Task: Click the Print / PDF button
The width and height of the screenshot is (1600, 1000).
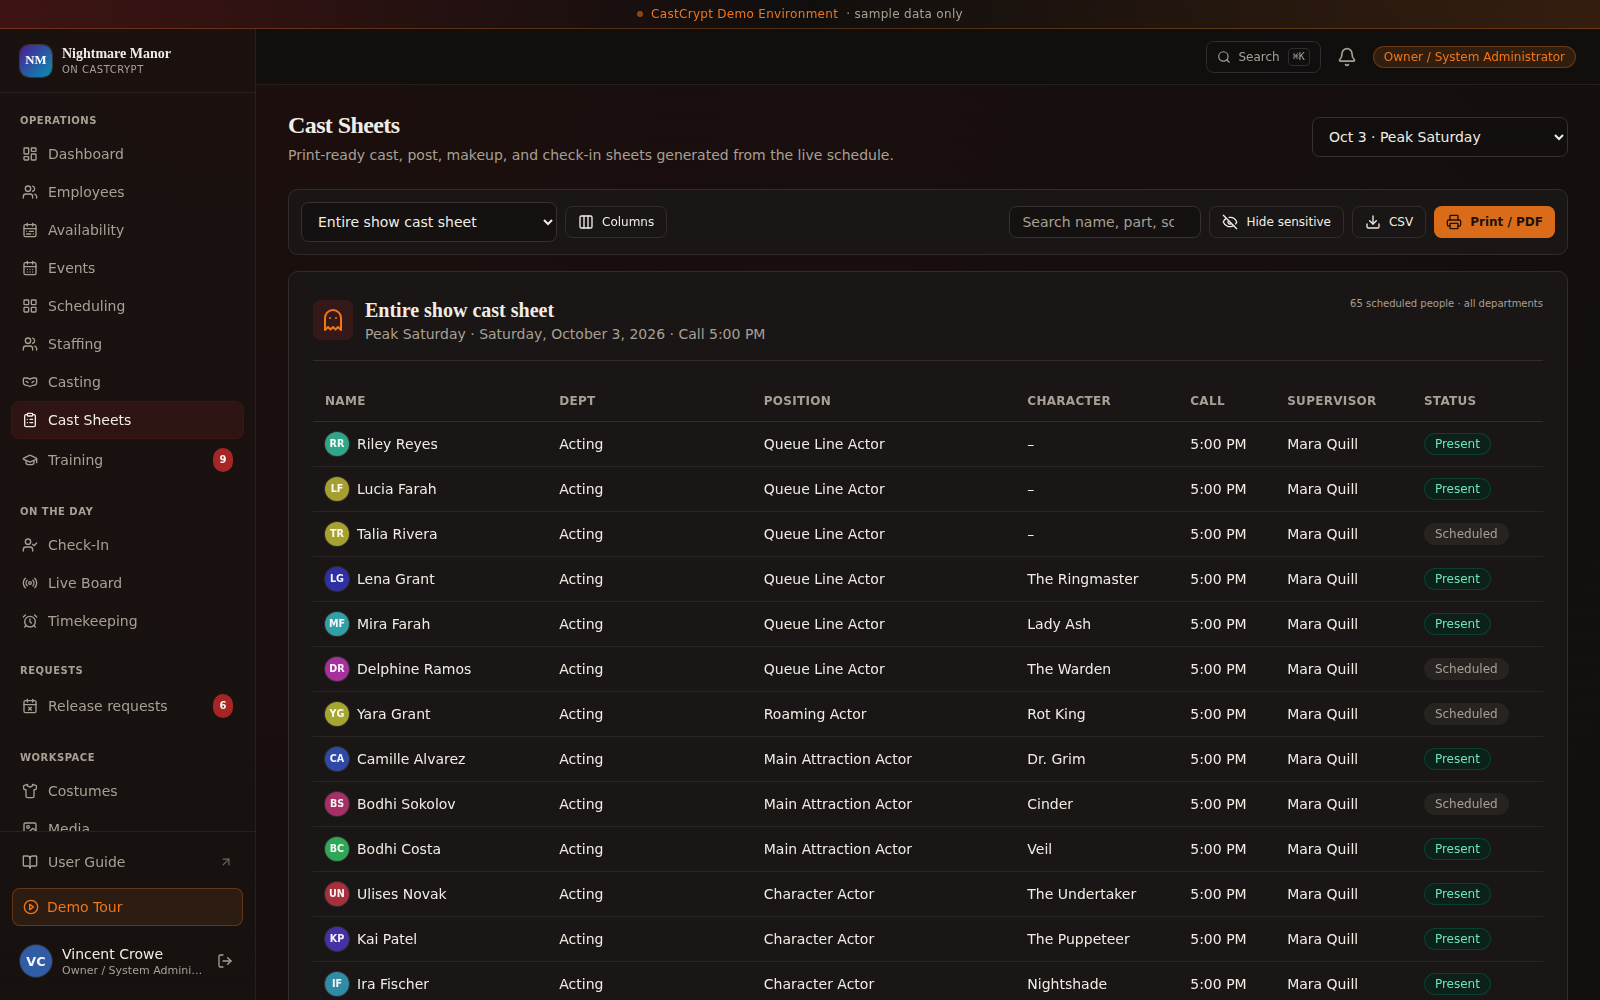Action: click(x=1494, y=222)
